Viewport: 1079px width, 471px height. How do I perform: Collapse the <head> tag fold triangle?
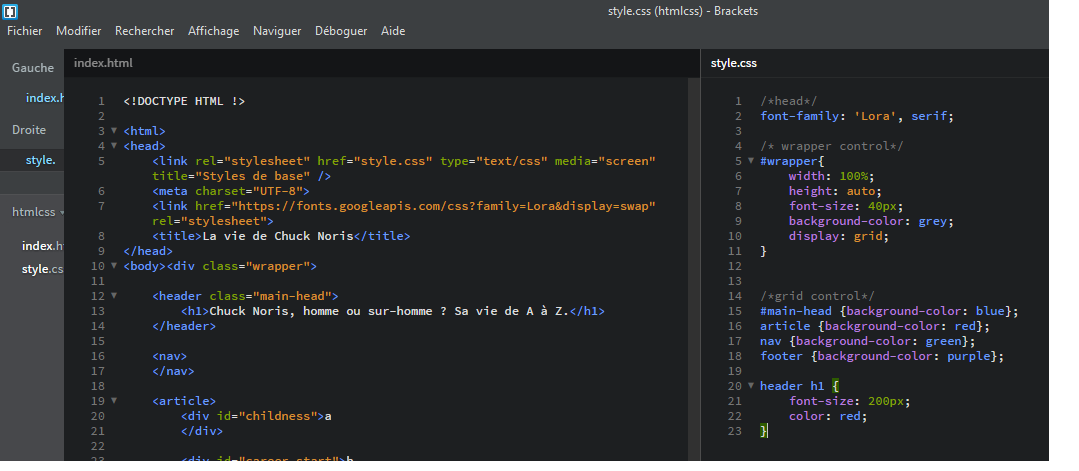click(x=114, y=145)
